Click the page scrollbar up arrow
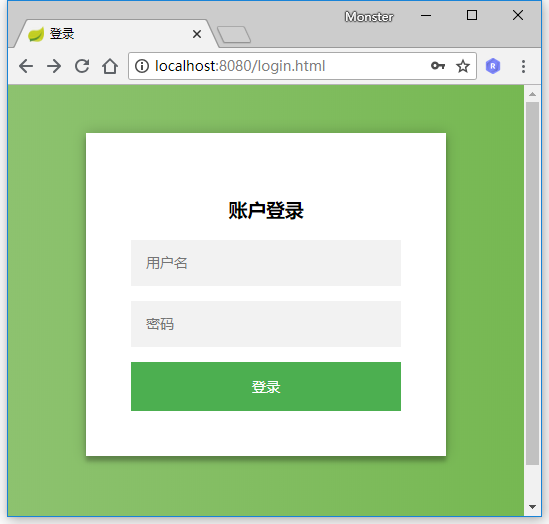Screen dimensions: 549x524 (533, 94)
